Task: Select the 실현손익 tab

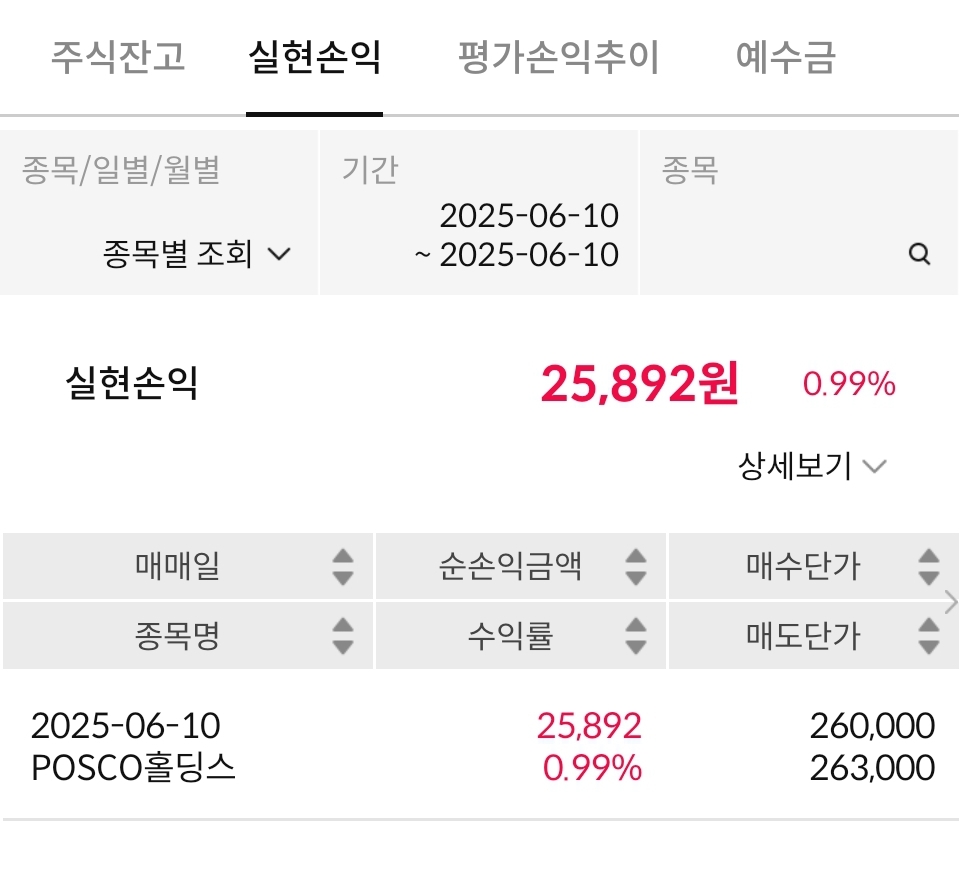Action: [314, 57]
